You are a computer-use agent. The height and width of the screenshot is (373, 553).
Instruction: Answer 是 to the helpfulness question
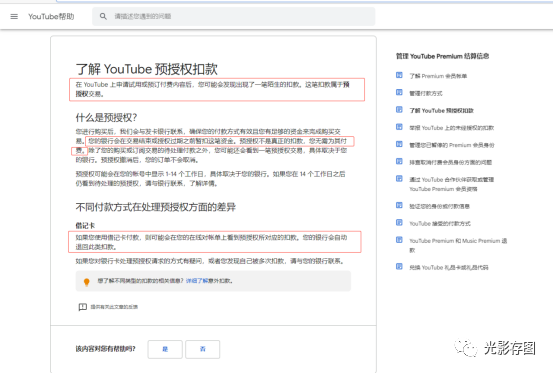(x=165, y=349)
